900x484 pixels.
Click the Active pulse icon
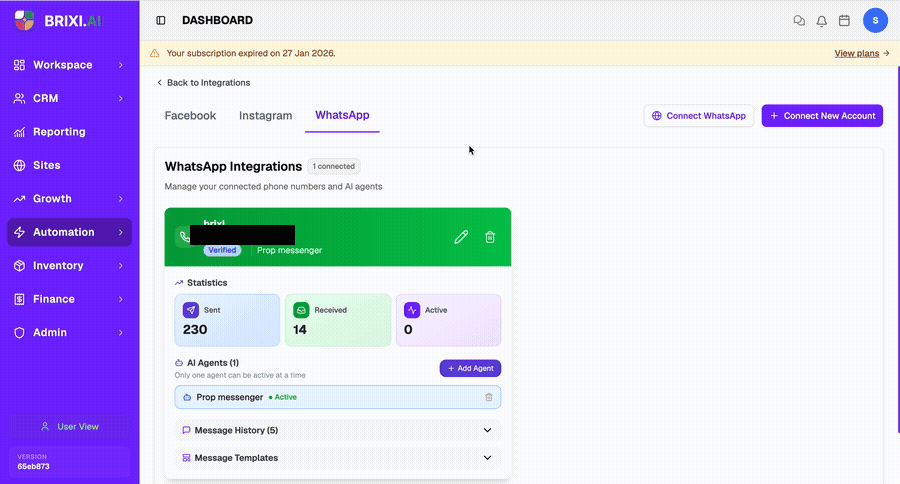412,310
